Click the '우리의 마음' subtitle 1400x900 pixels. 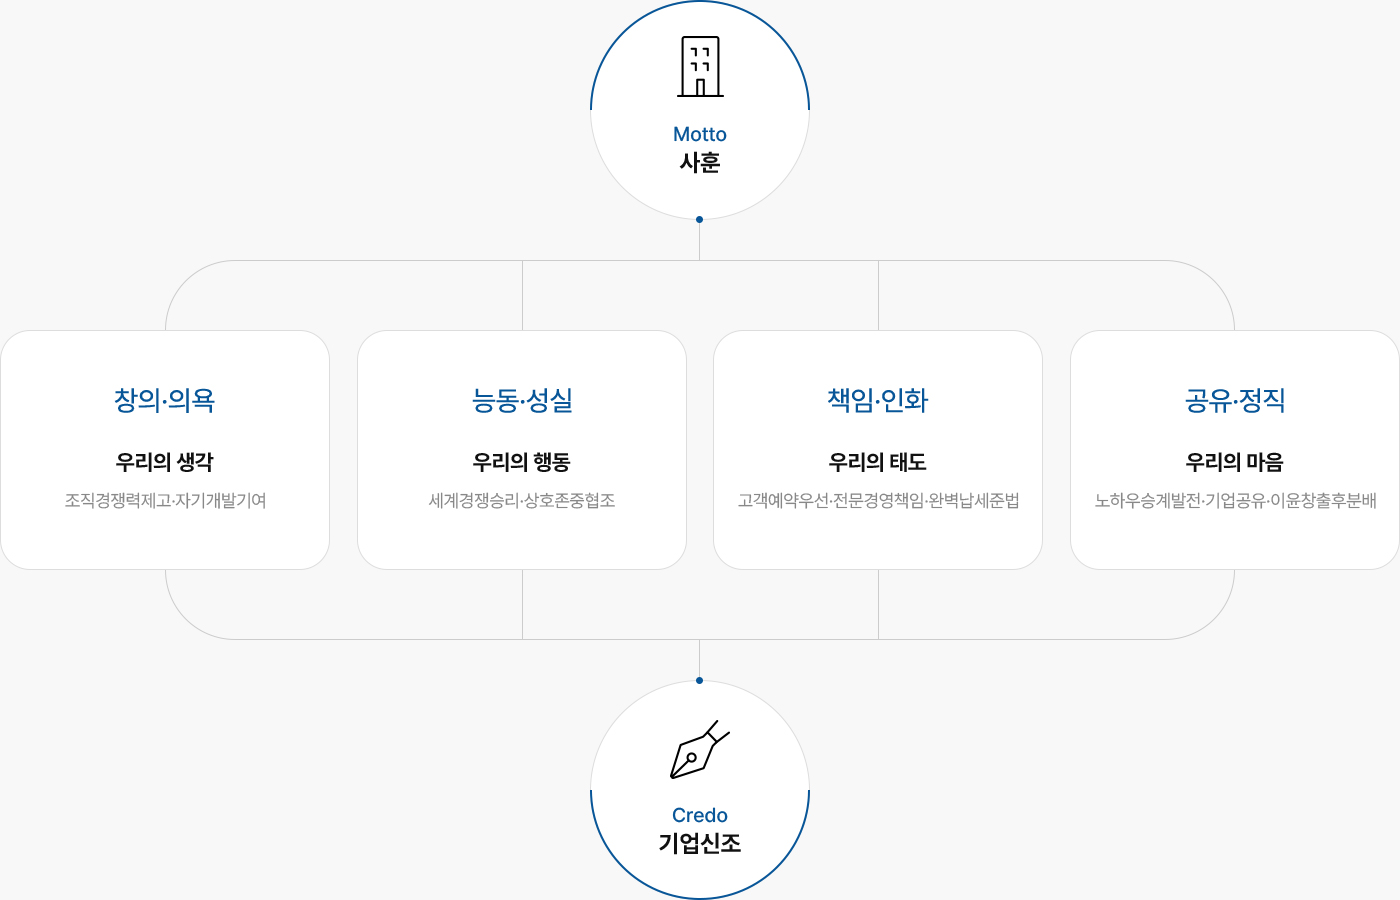click(x=1235, y=462)
